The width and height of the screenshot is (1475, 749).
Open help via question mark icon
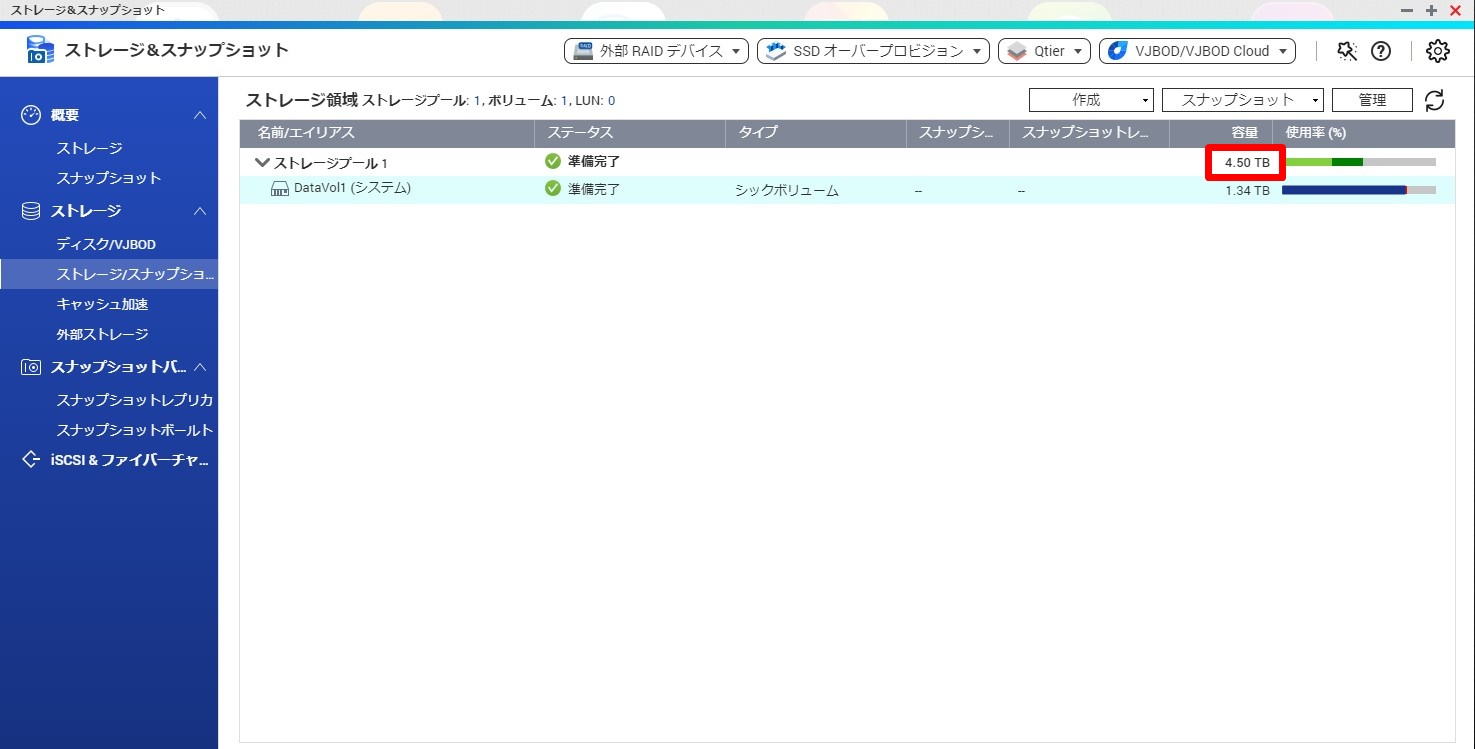click(1381, 51)
